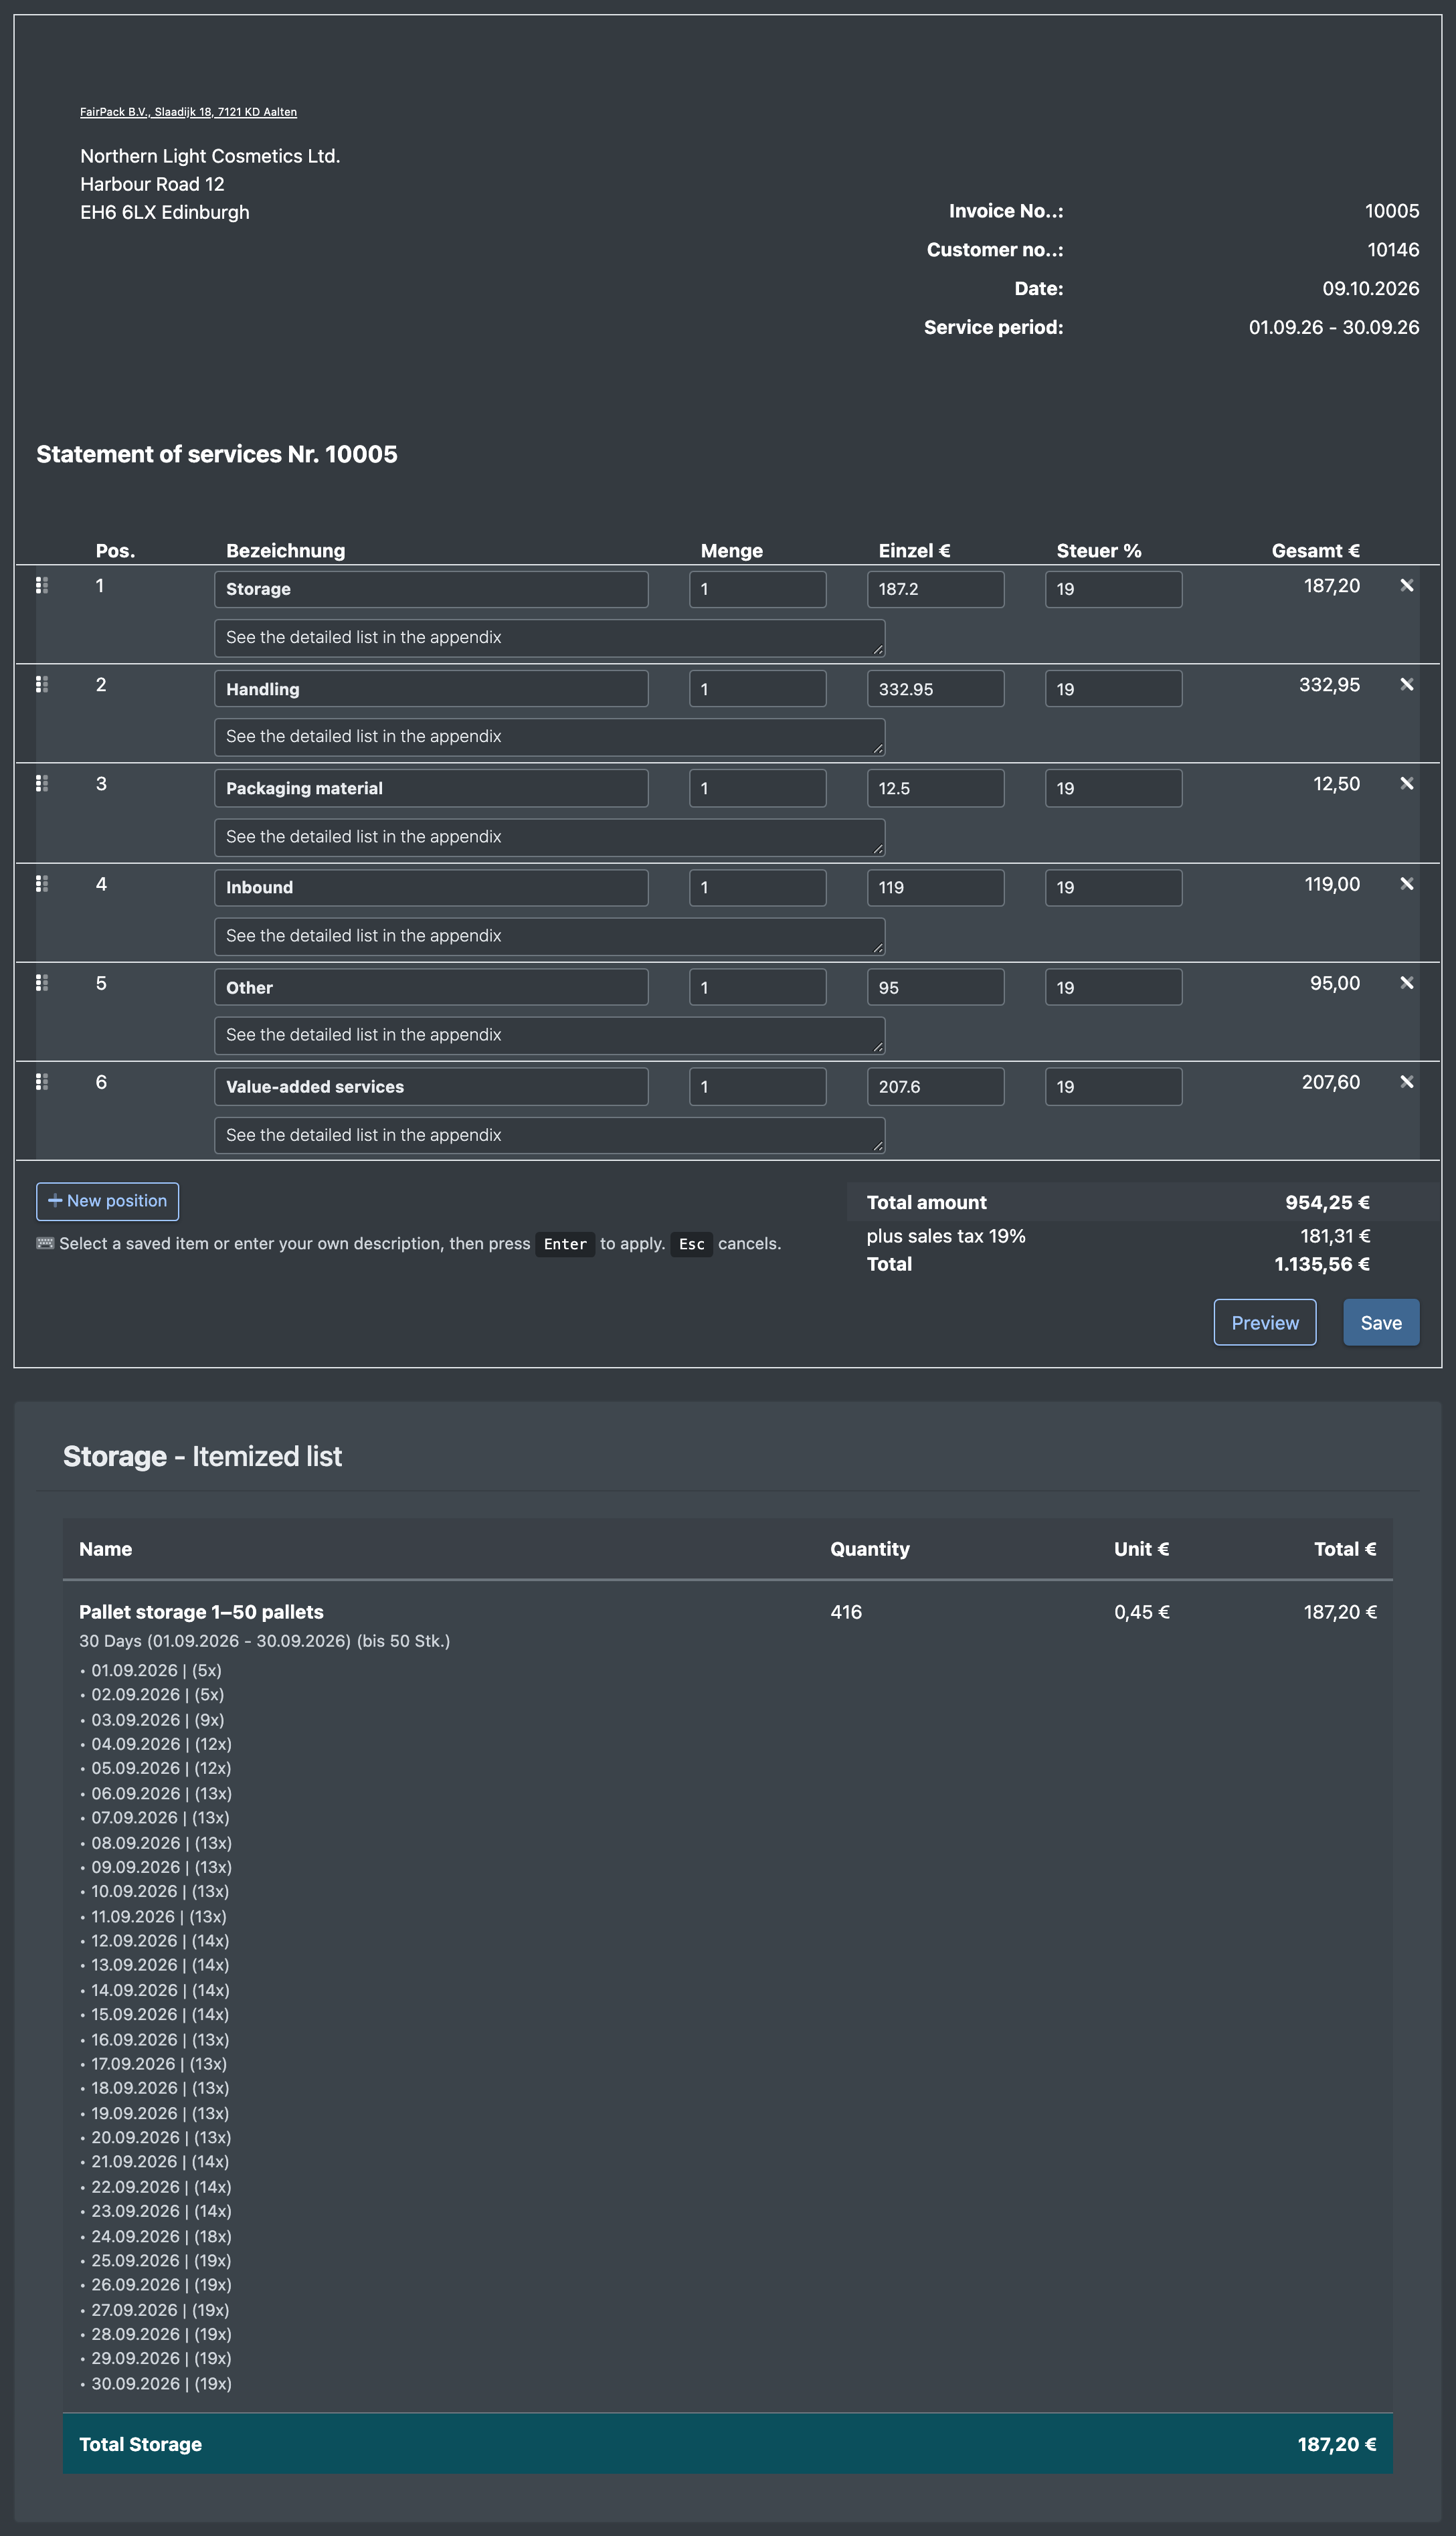1456x2536 pixels.
Task: Click the Total Storage 187,20 € amount
Action: coord(1336,2444)
